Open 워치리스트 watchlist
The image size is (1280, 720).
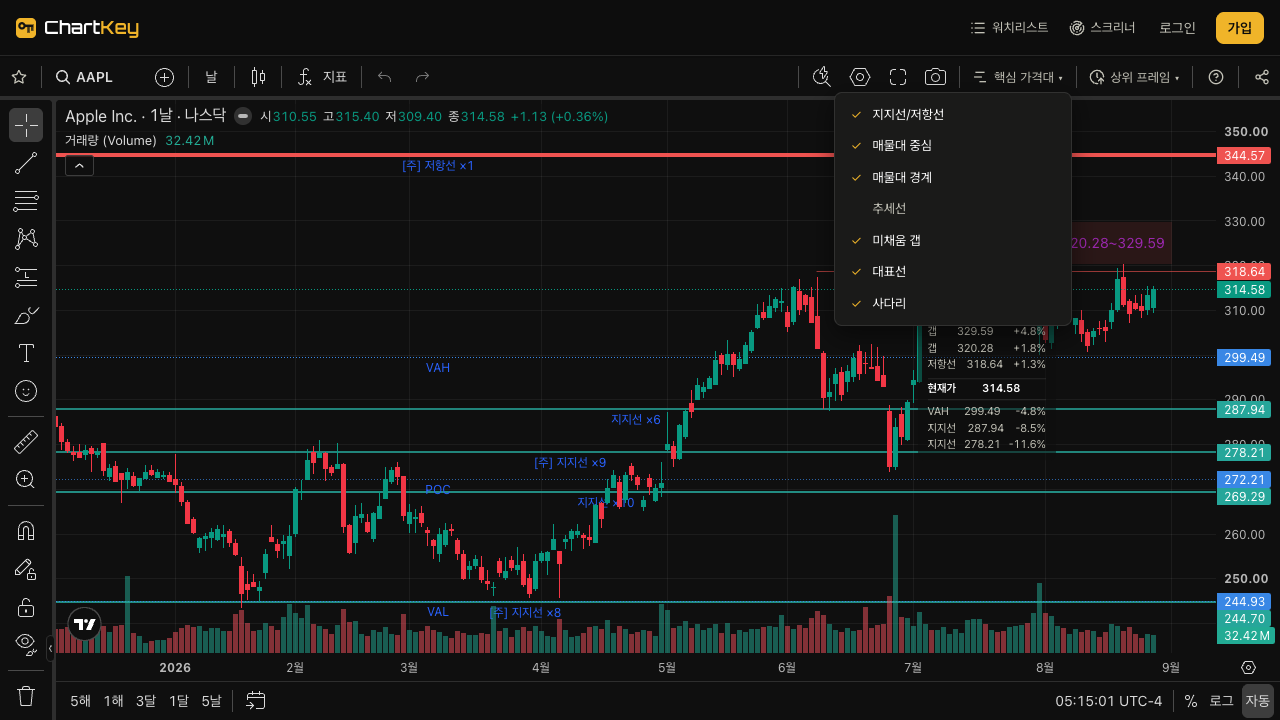[x=1009, y=28]
